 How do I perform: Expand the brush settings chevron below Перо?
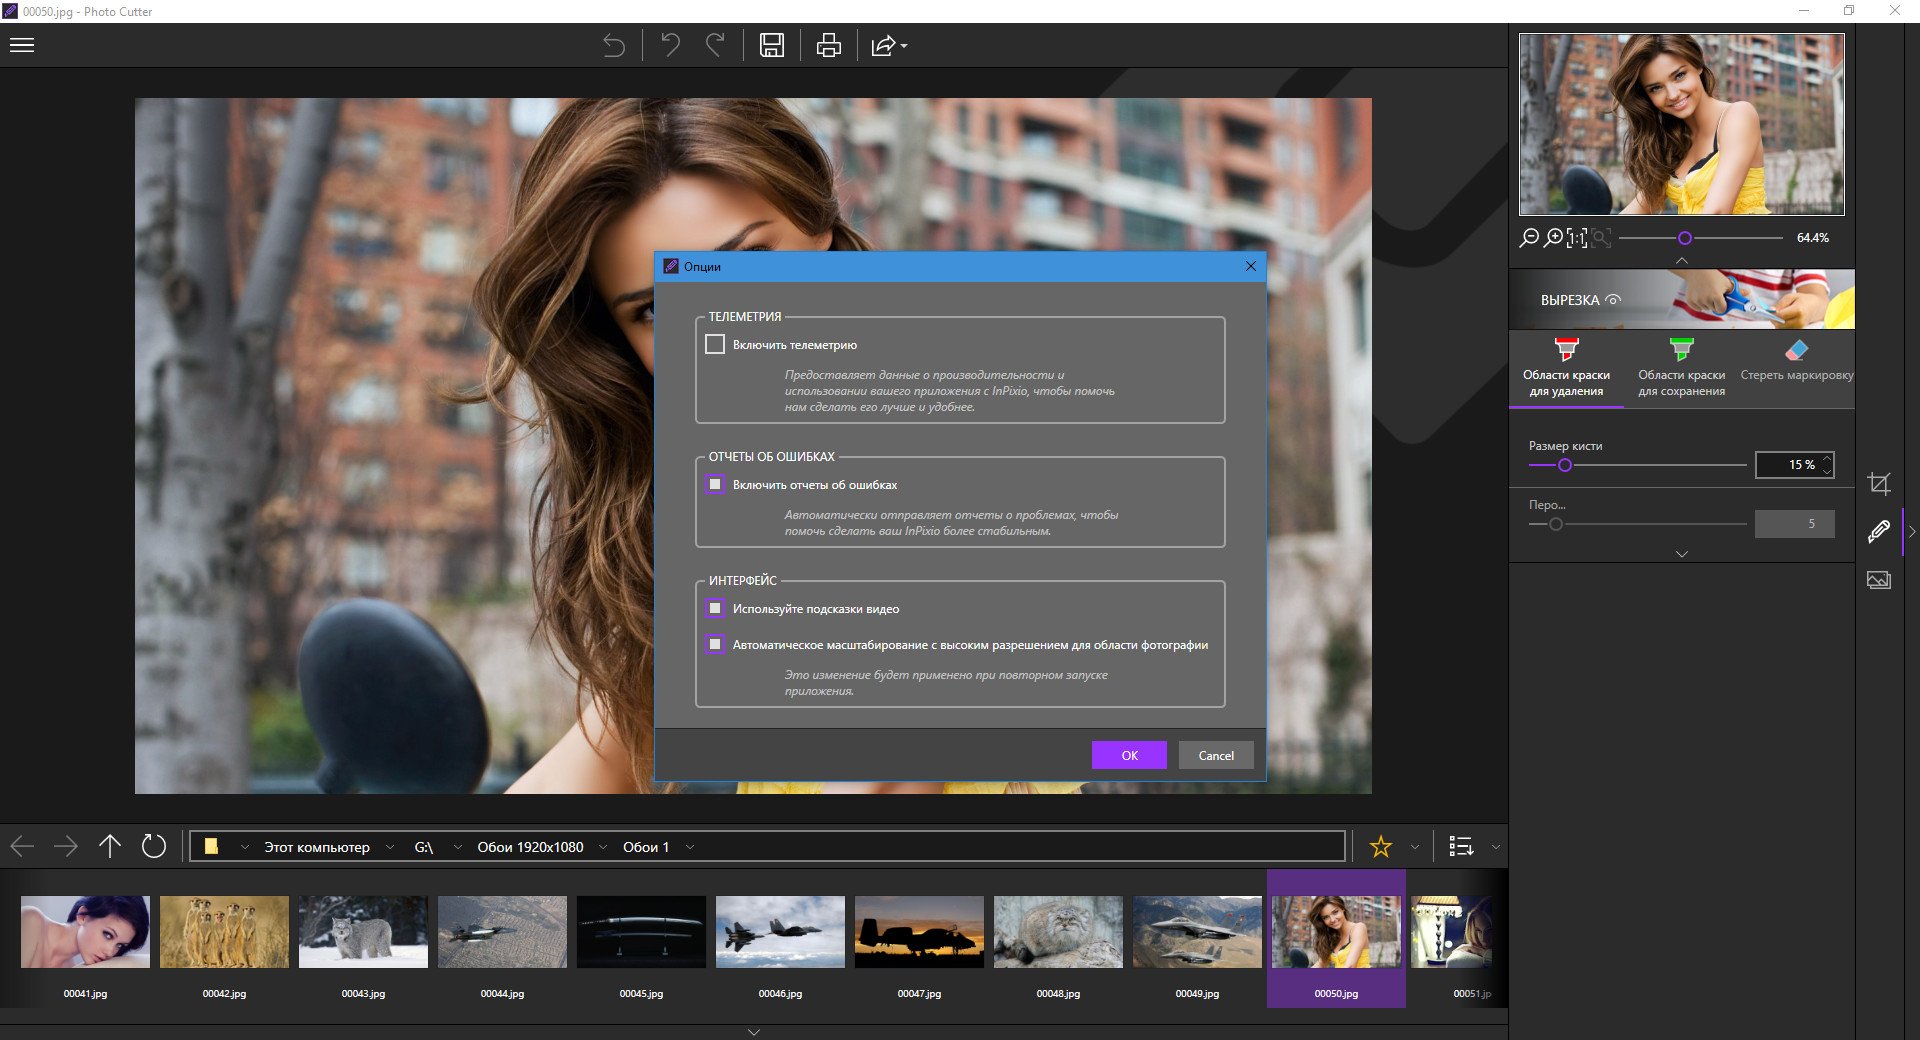[1681, 554]
